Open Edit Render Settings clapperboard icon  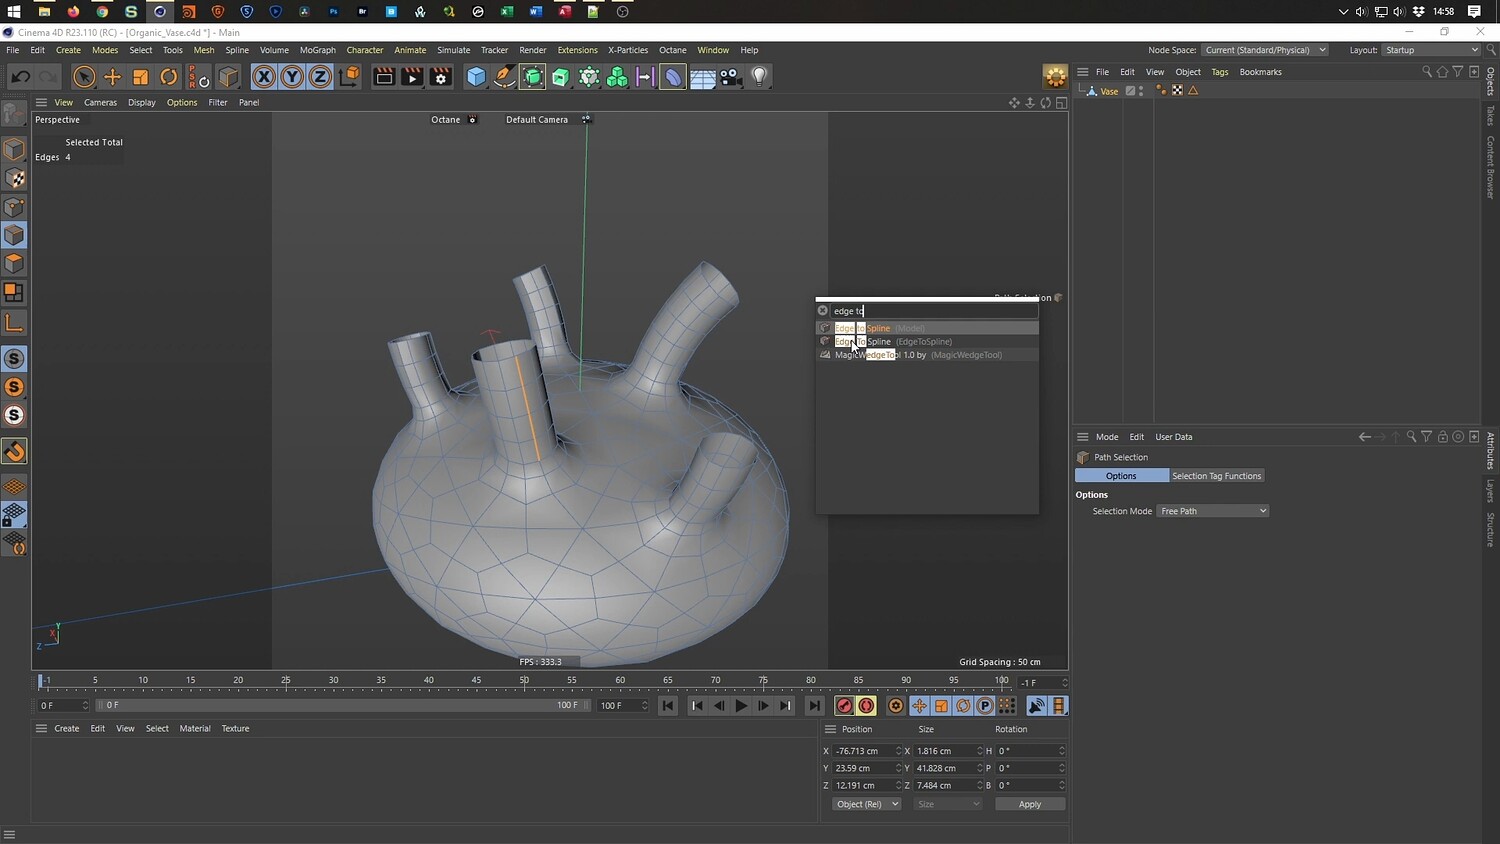[x=440, y=77]
